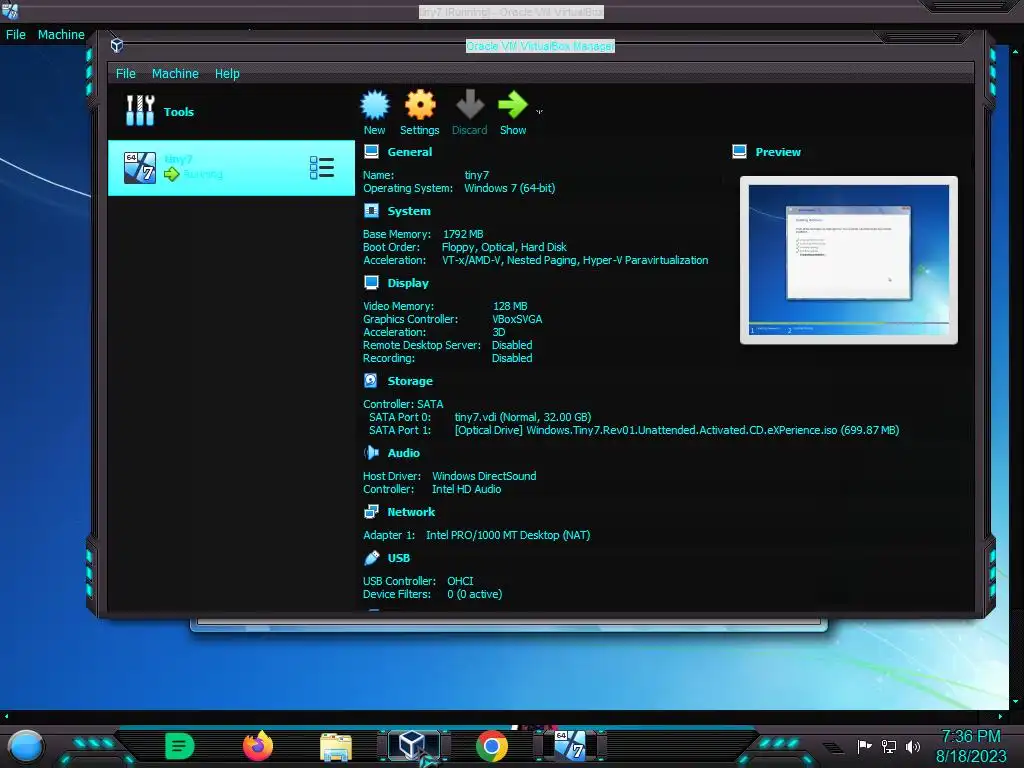The image size is (1024, 768).
Task: Open Machine menu of tiny7 VM window
Action: [61, 35]
